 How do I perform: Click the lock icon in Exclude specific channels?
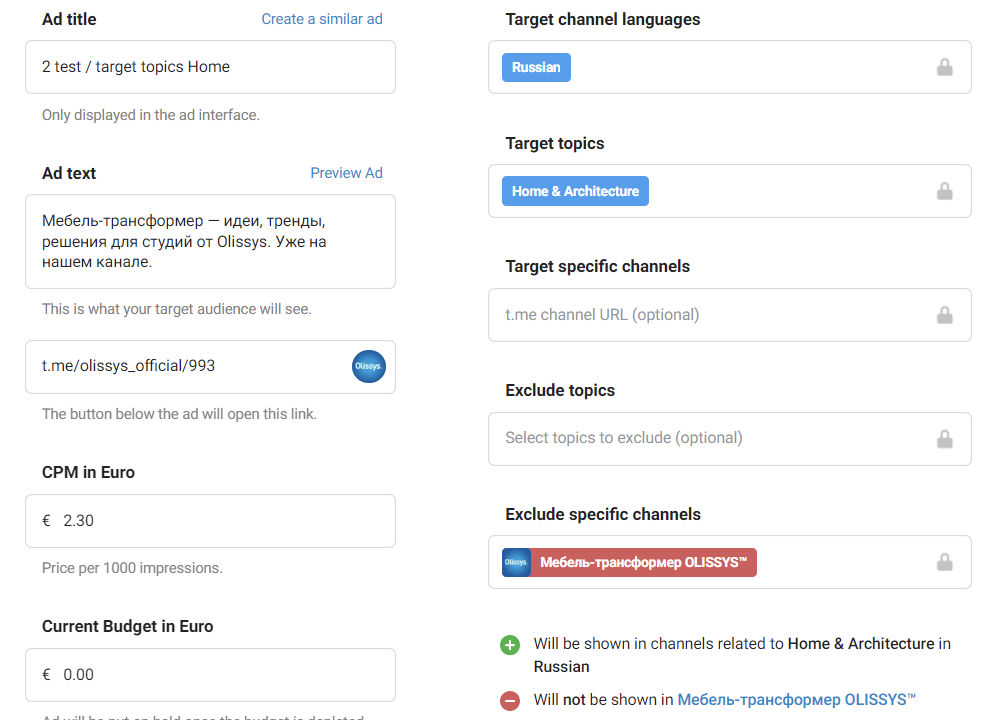(x=944, y=562)
